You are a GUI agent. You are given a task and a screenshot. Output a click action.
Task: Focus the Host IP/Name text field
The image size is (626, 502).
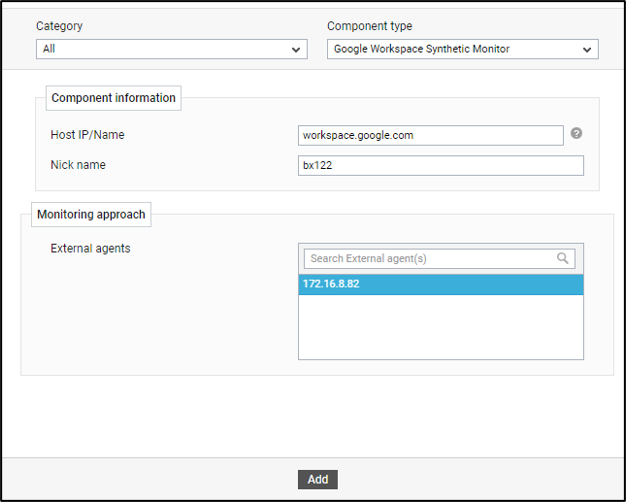point(430,135)
